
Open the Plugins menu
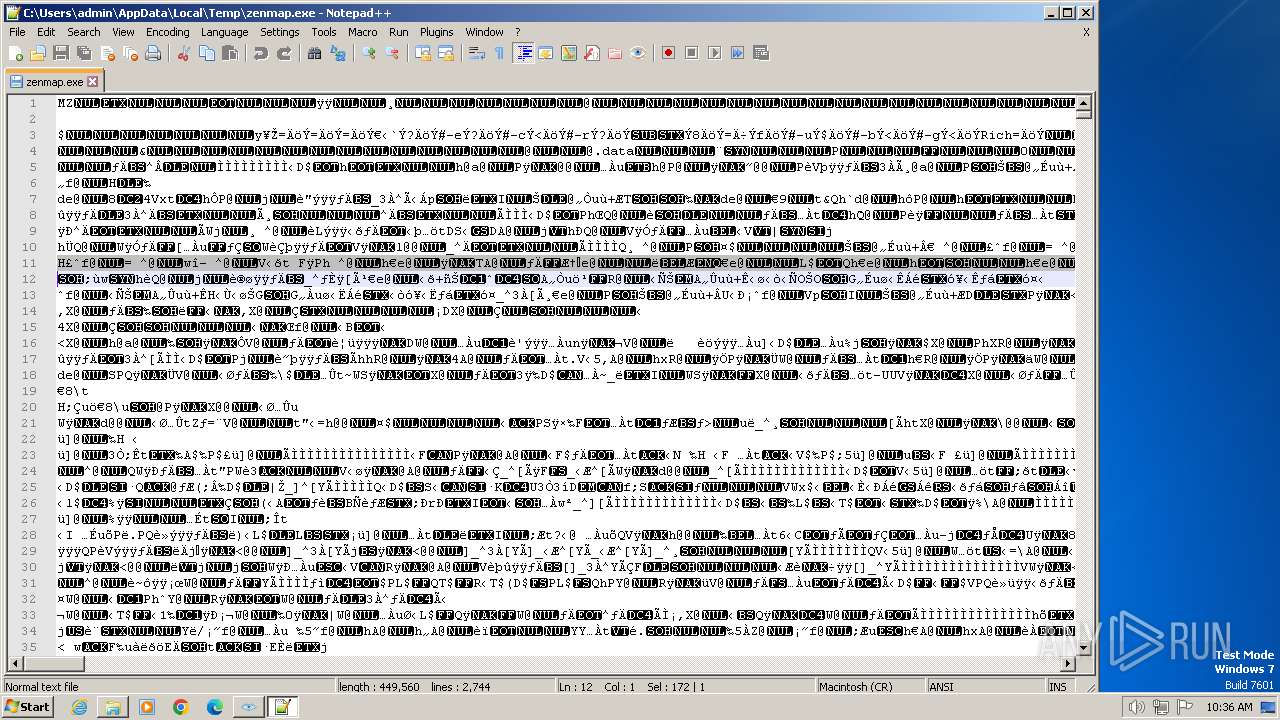[436, 32]
